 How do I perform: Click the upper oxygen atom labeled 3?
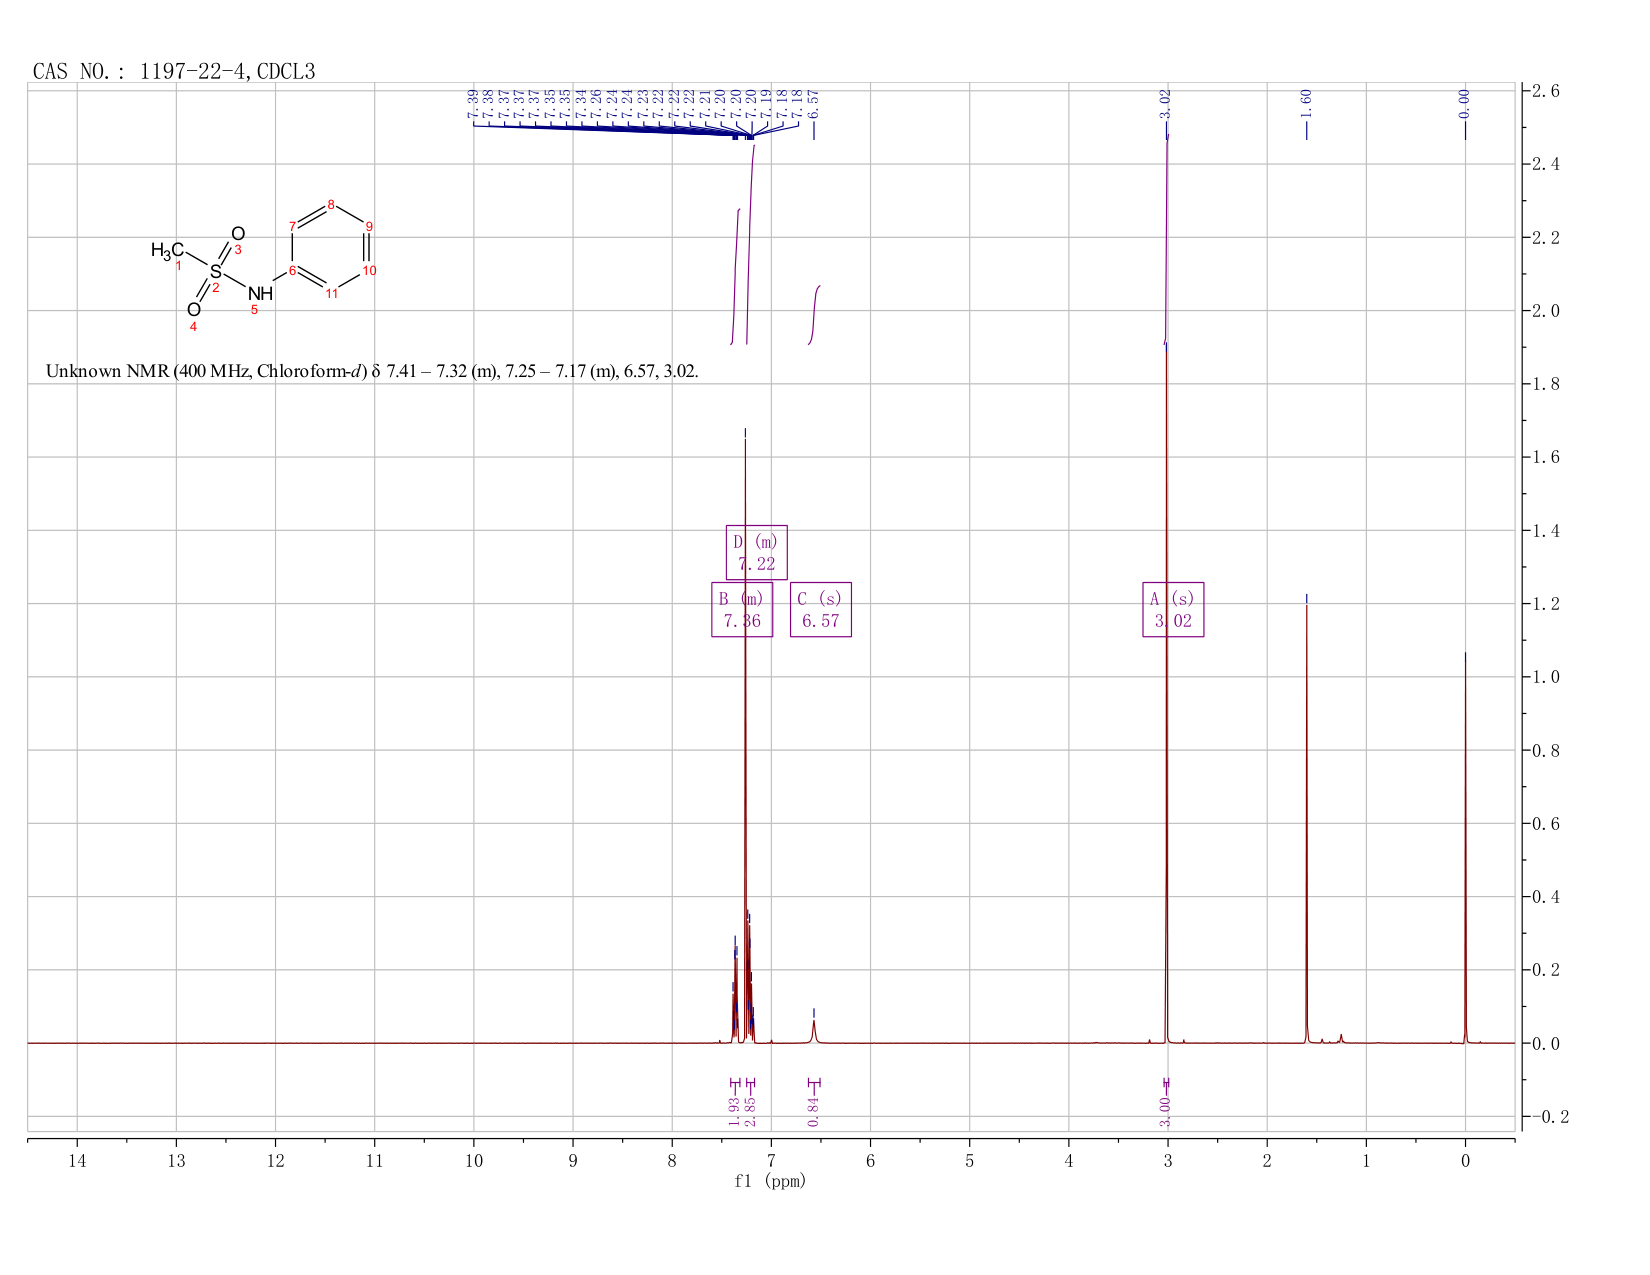pos(238,234)
